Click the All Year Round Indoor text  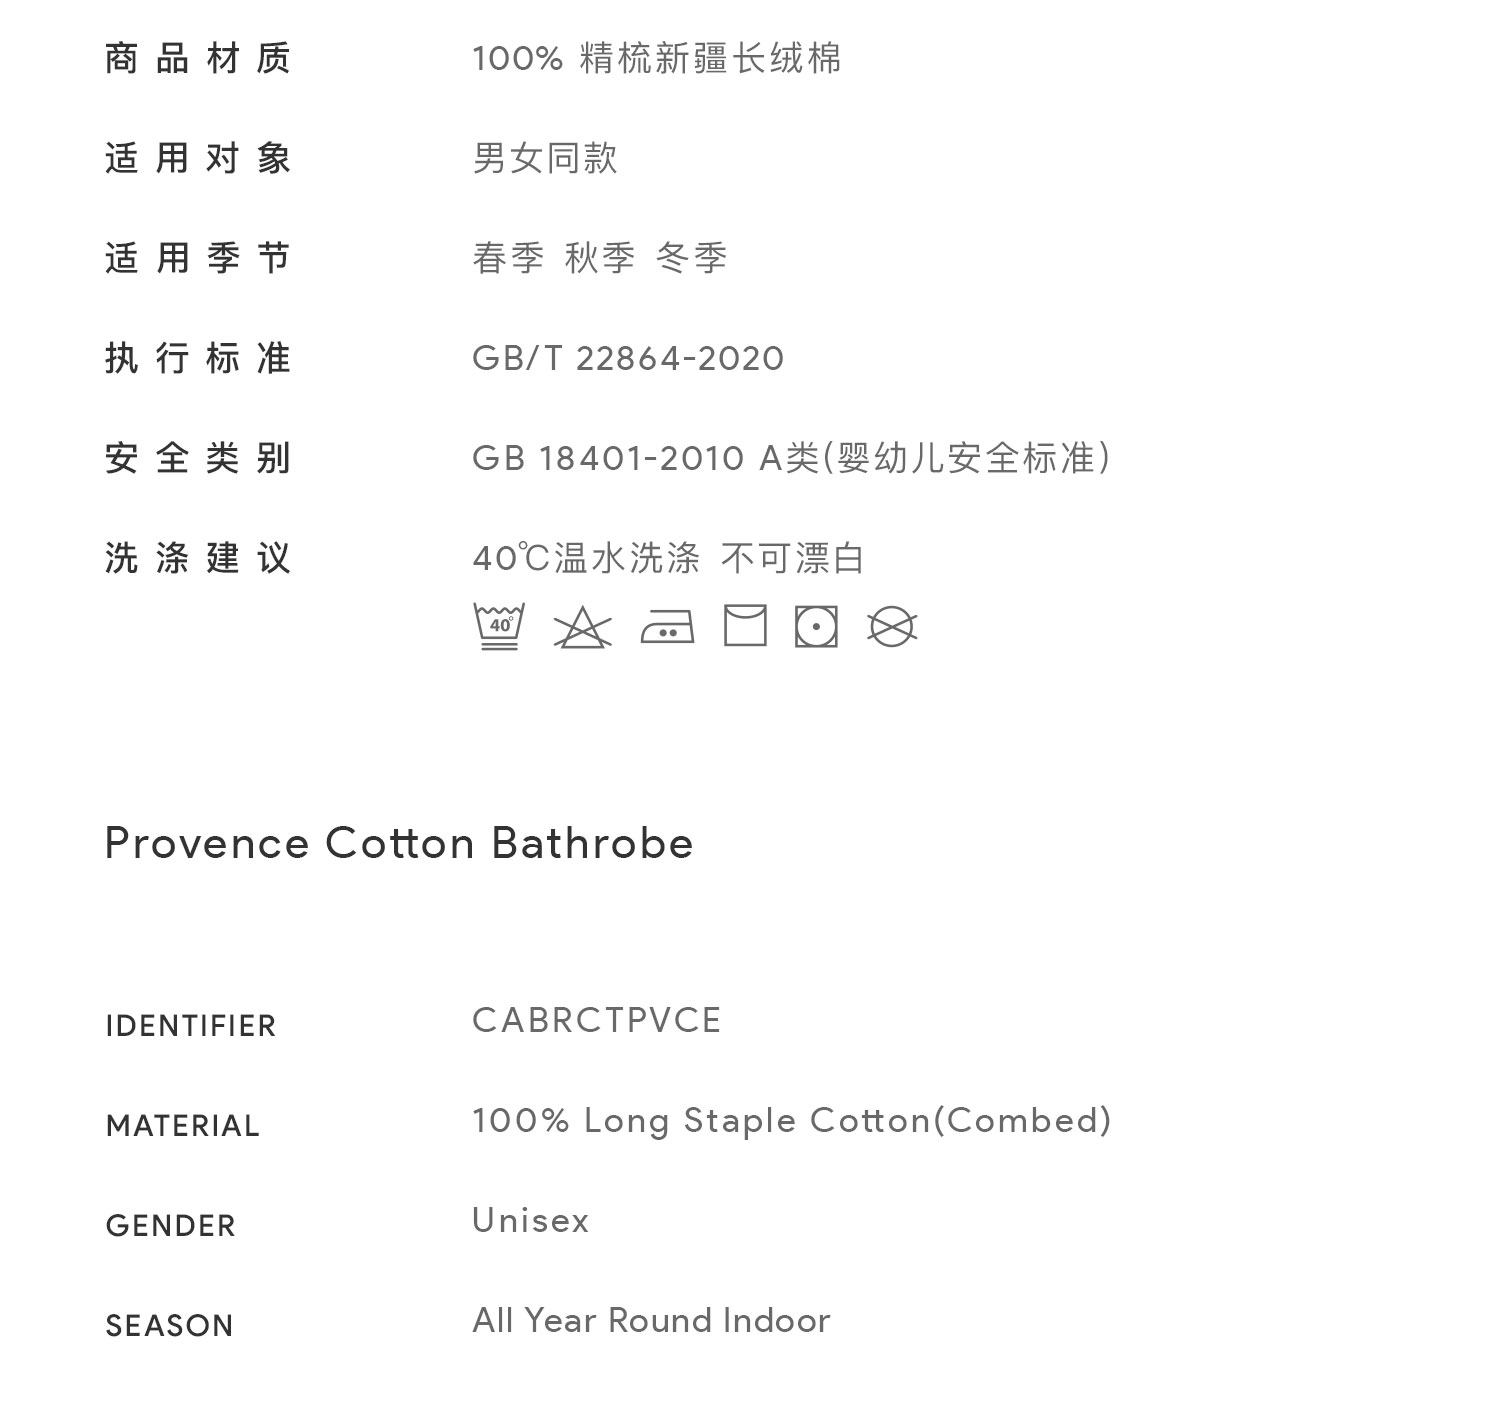[x=651, y=1320]
